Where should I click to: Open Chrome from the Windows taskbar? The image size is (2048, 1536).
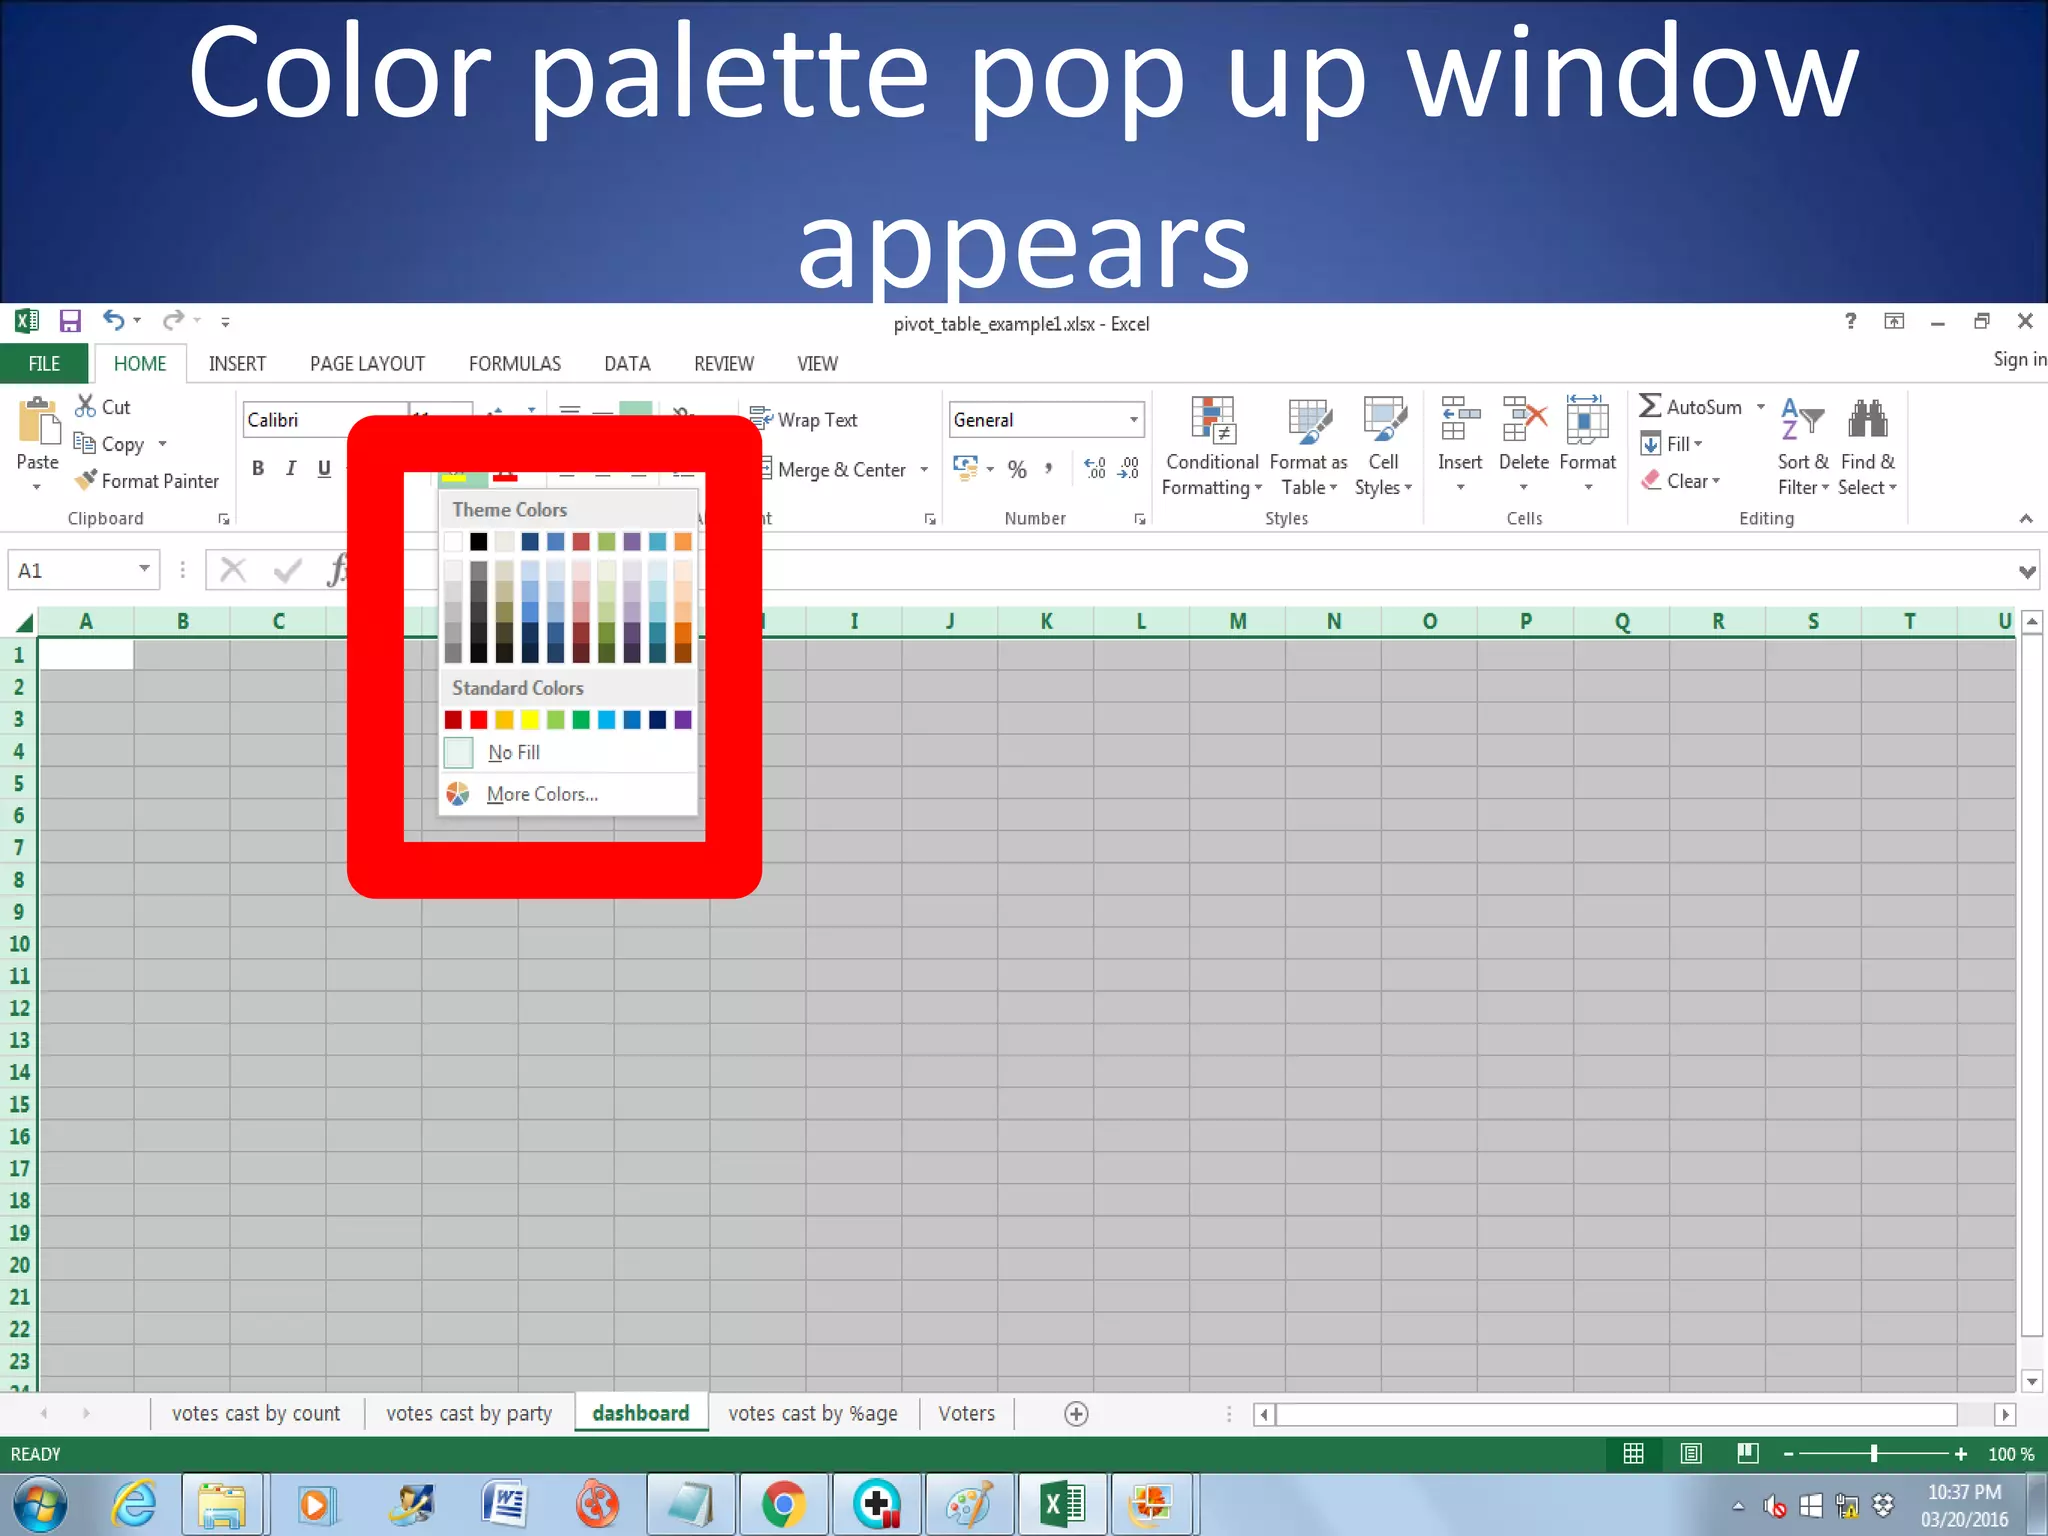coord(783,1504)
